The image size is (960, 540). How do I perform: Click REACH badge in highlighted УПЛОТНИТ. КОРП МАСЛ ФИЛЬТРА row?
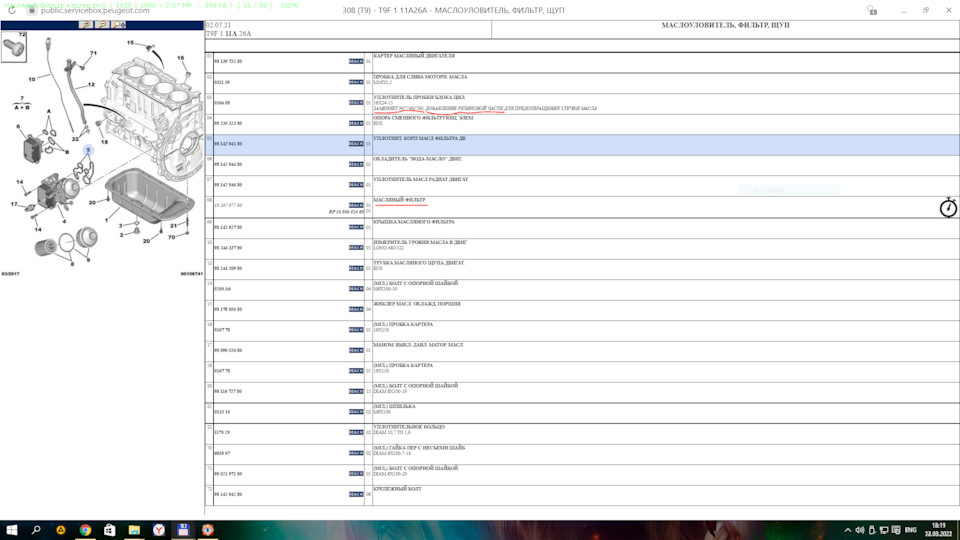pyautogui.click(x=356, y=144)
